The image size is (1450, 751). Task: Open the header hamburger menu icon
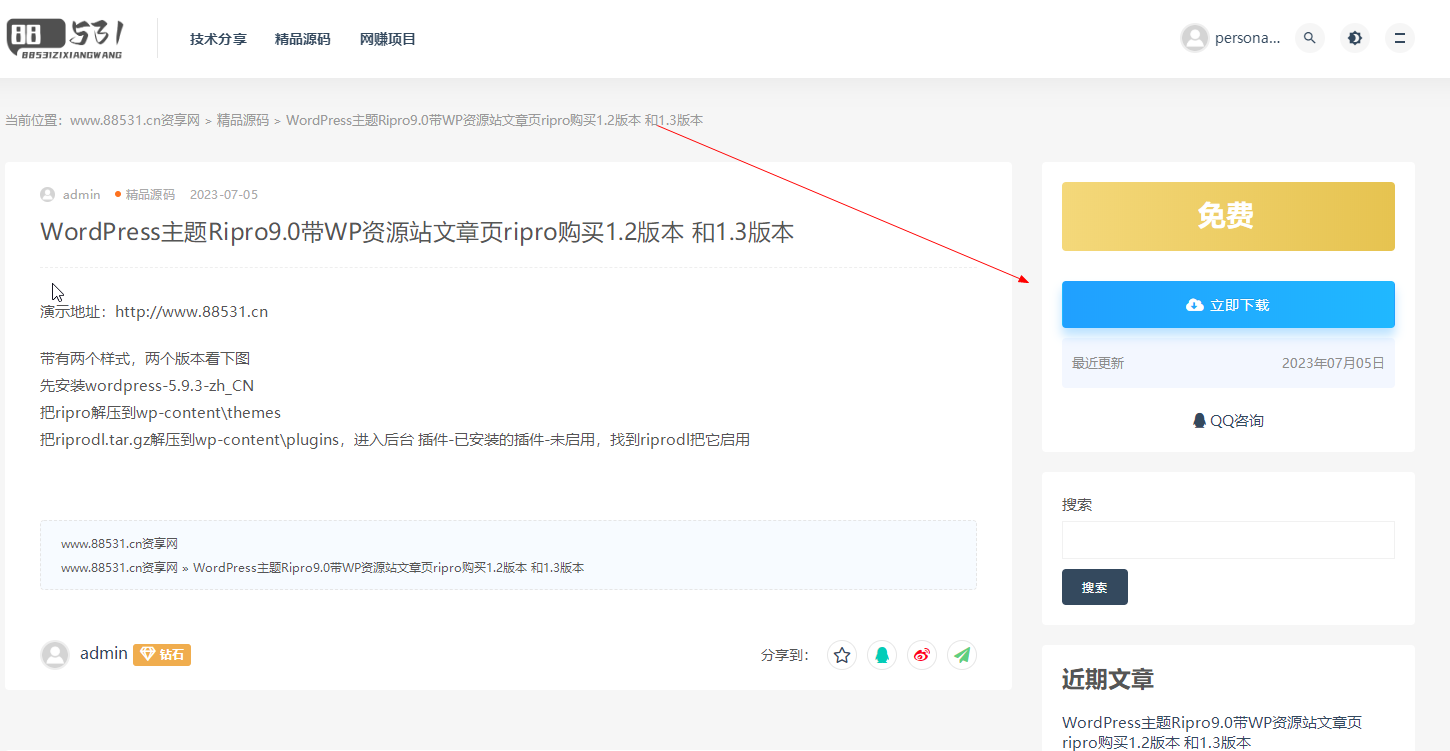tap(1400, 38)
